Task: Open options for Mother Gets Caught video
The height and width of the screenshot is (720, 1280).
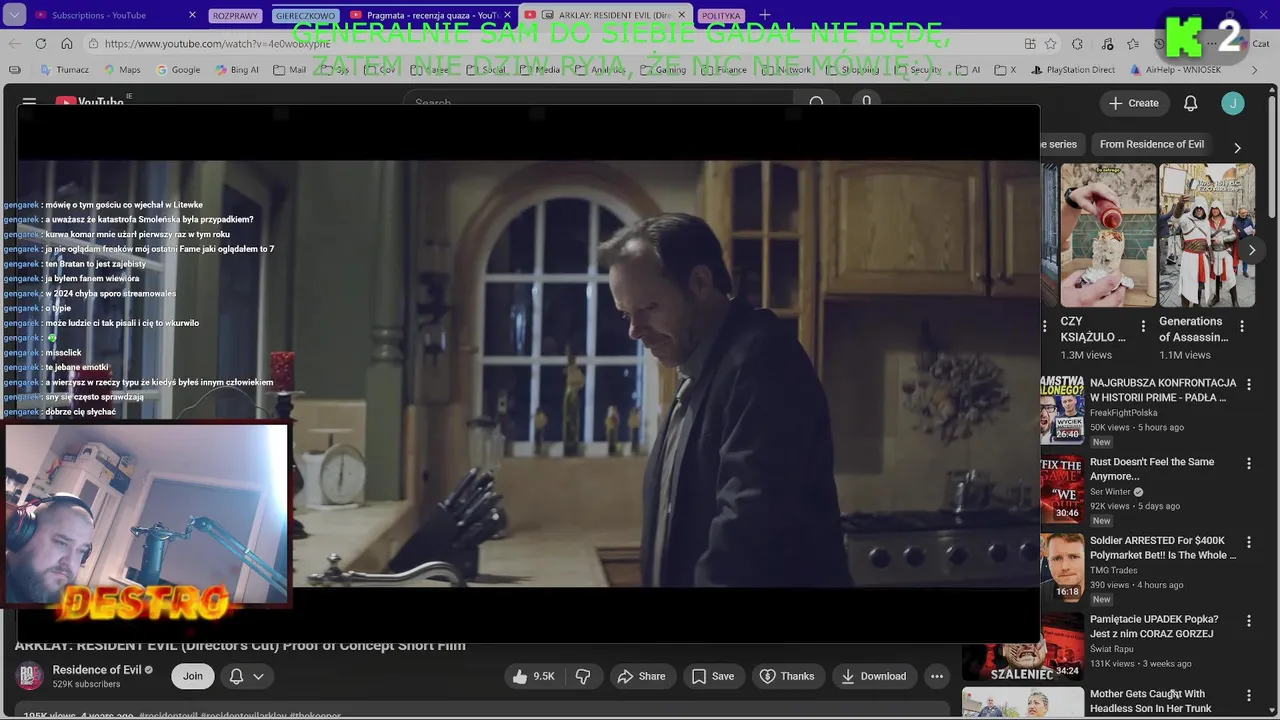Action: tap(1248, 695)
